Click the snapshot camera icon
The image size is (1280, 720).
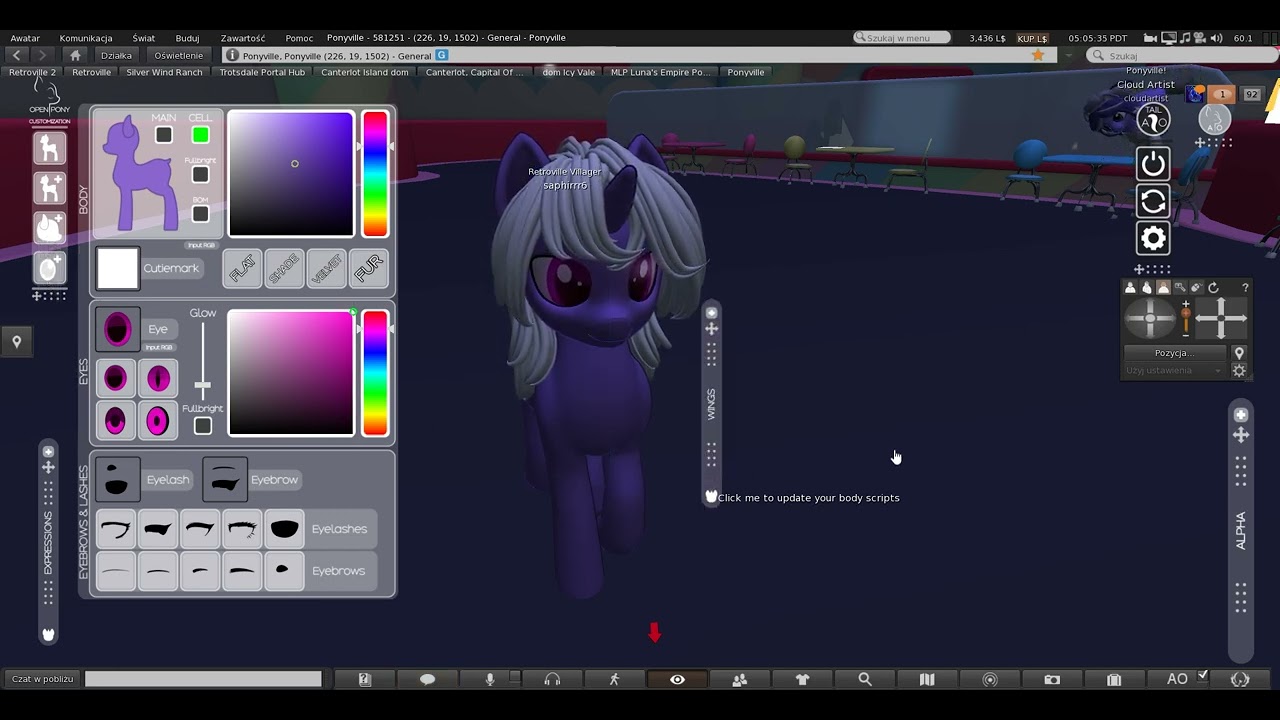point(1052,679)
